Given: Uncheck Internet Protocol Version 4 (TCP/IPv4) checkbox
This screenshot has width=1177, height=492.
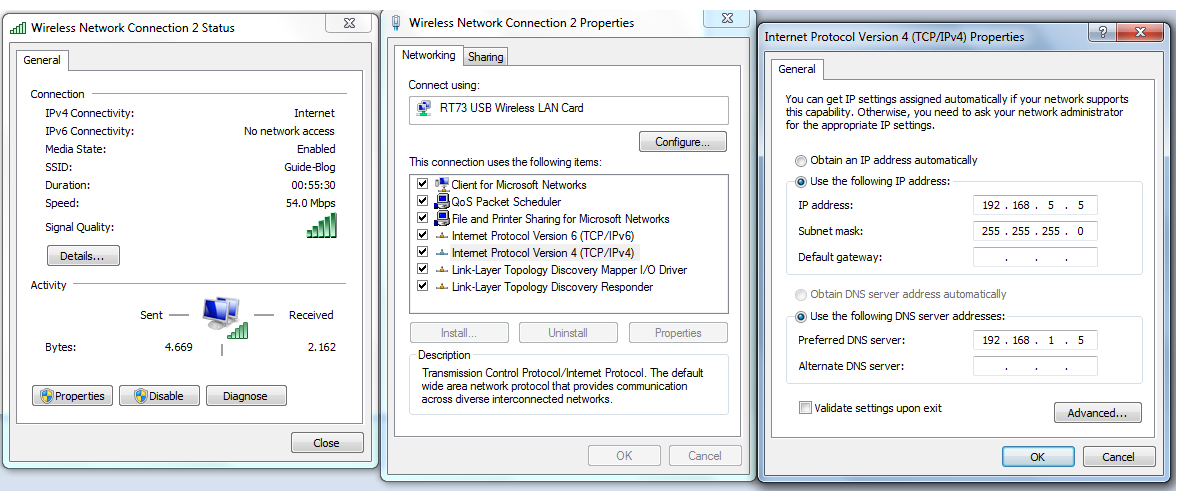Looking at the screenshot, I should tap(422, 253).
